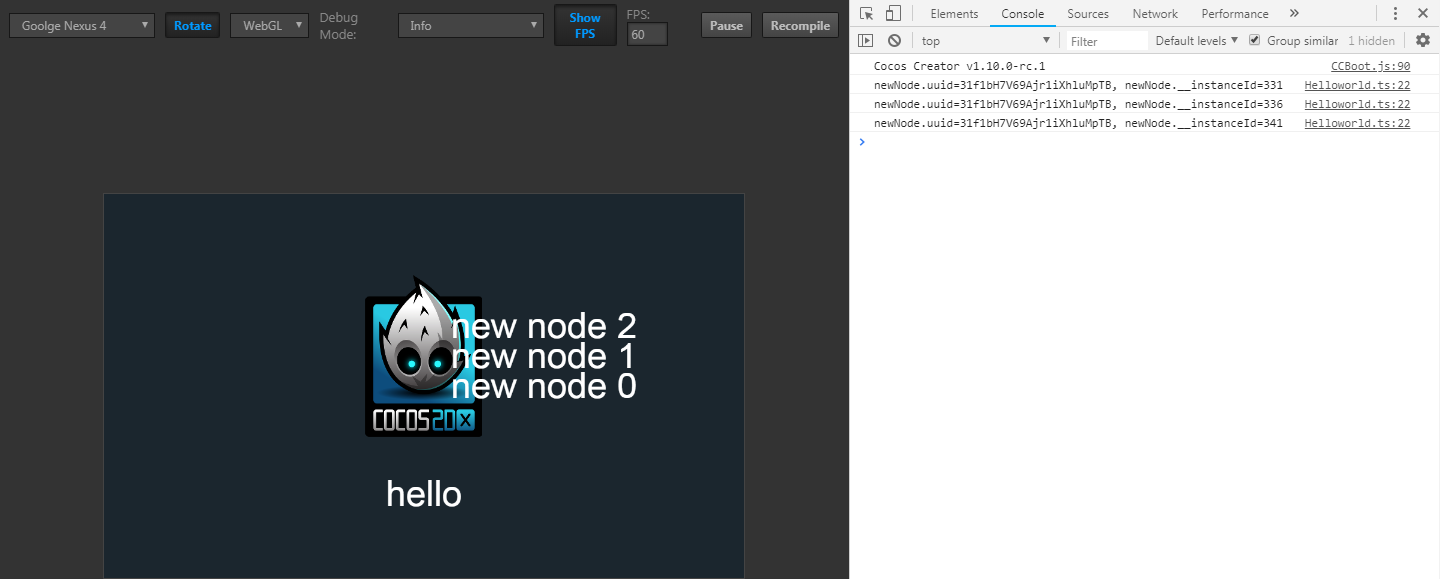Show more DevTools tabs chevron
This screenshot has width=1440, height=579.
click(x=1294, y=13)
